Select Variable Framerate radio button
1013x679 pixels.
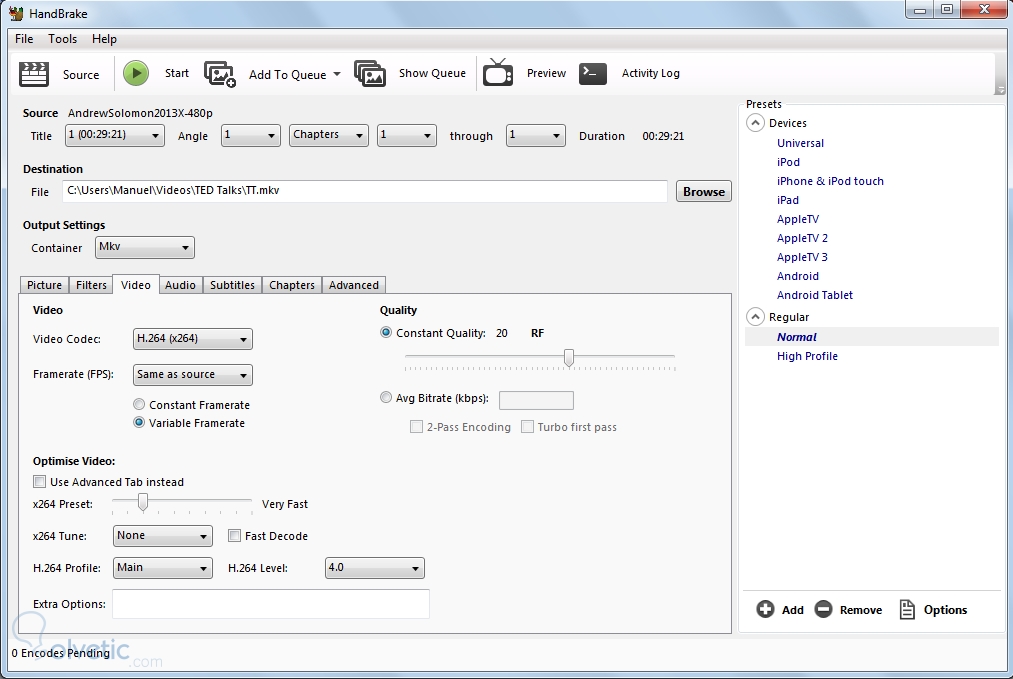click(x=139, y=423)
